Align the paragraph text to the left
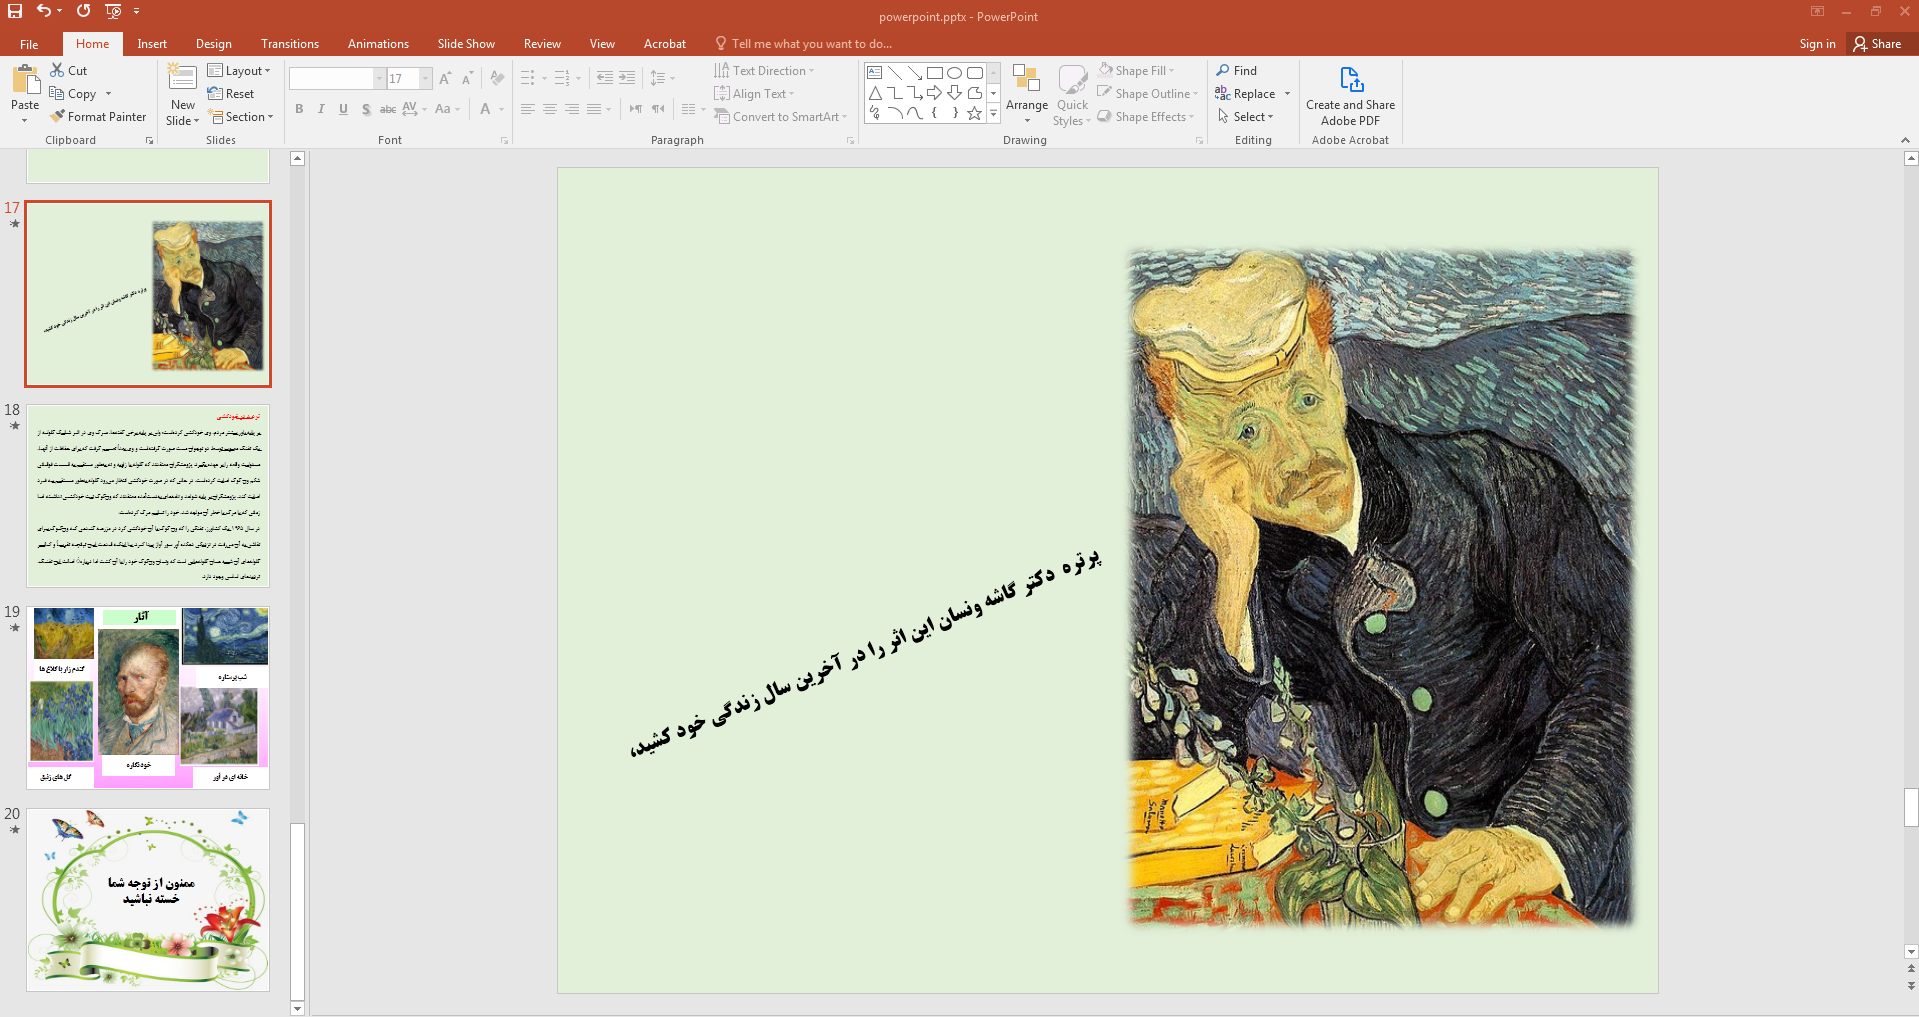The height and width of the screenshot is (1017, 1919). 528,109
